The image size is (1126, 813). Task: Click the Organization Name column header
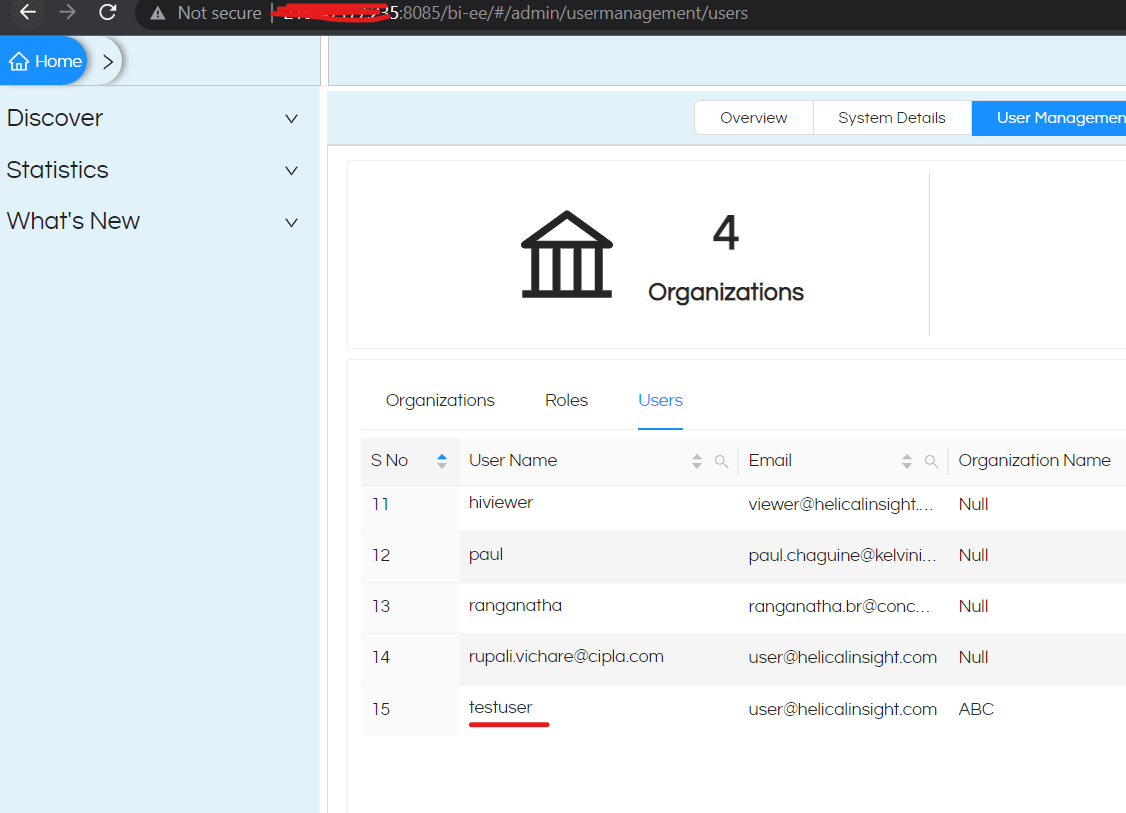[1034, 460]
